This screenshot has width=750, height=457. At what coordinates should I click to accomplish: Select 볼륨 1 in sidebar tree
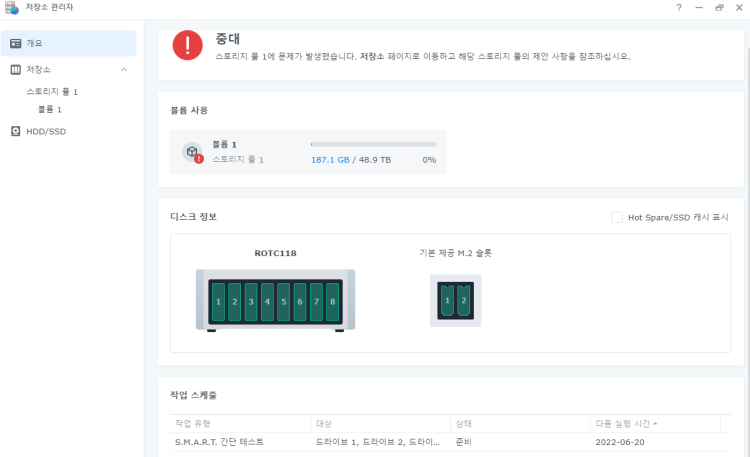click(50, 109)
